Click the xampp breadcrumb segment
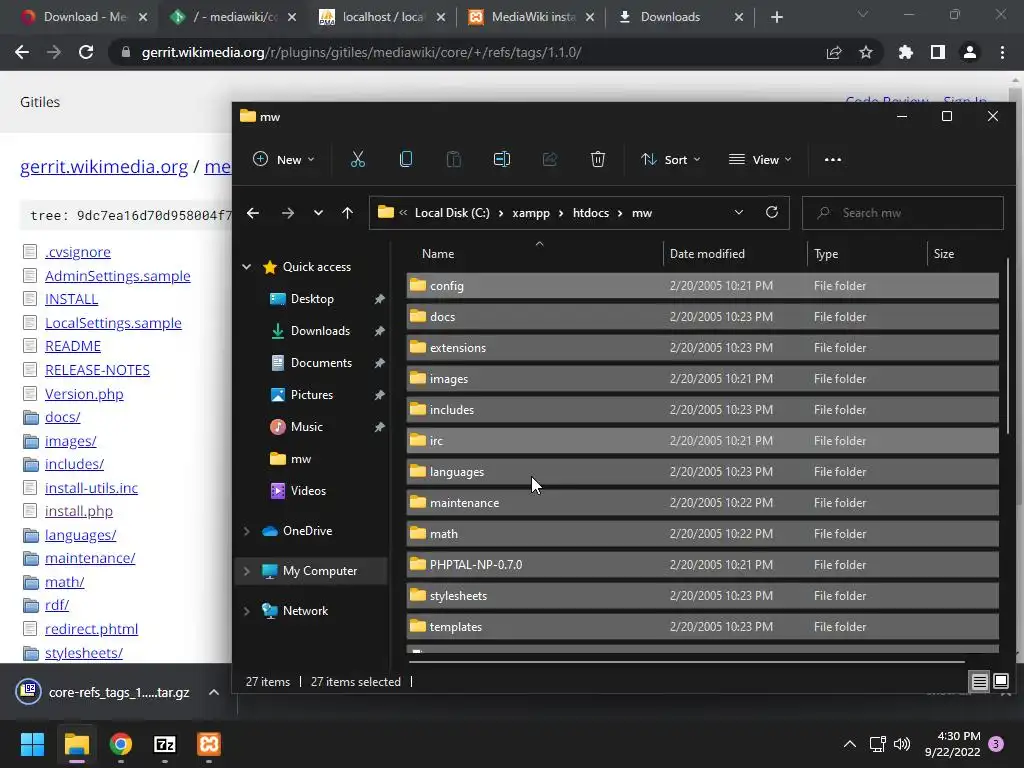This screenshot has width=1024, height=768. [x=531, y=213]
